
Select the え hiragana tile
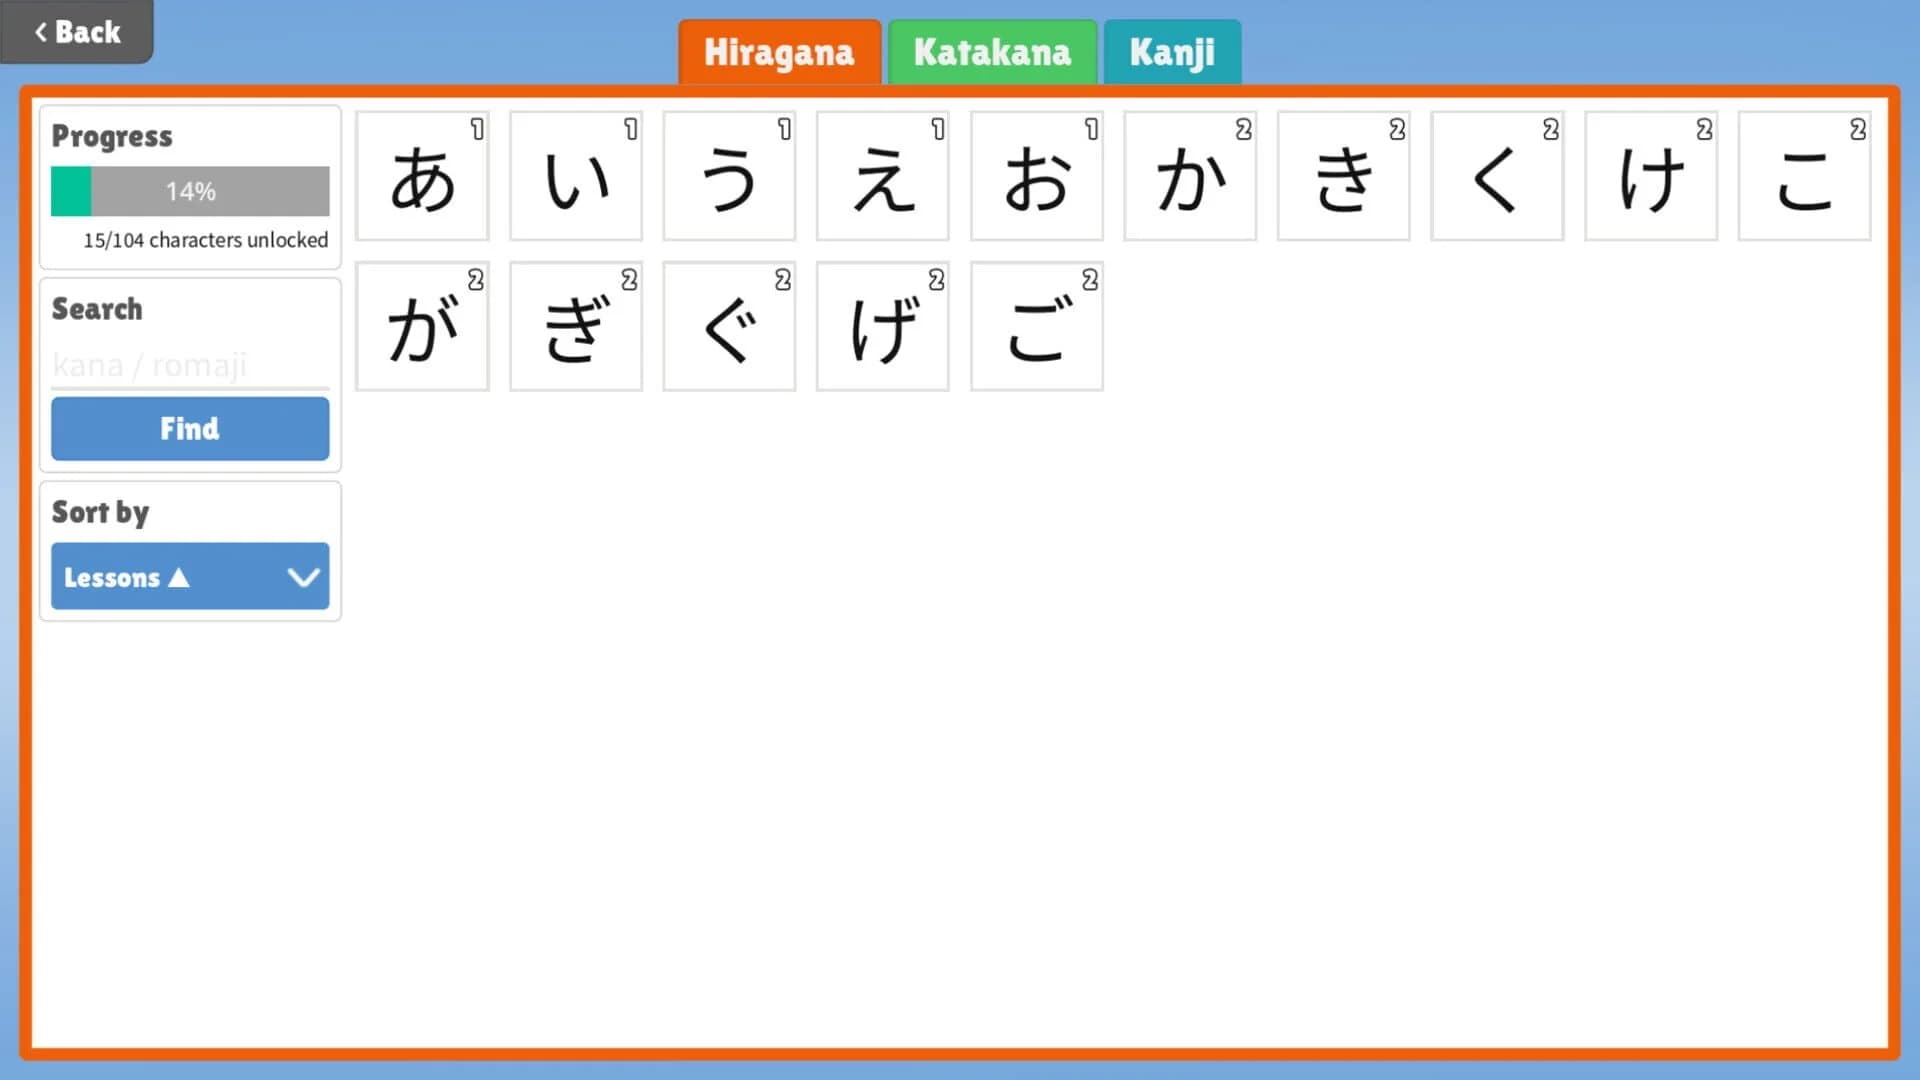pos(883,176)
